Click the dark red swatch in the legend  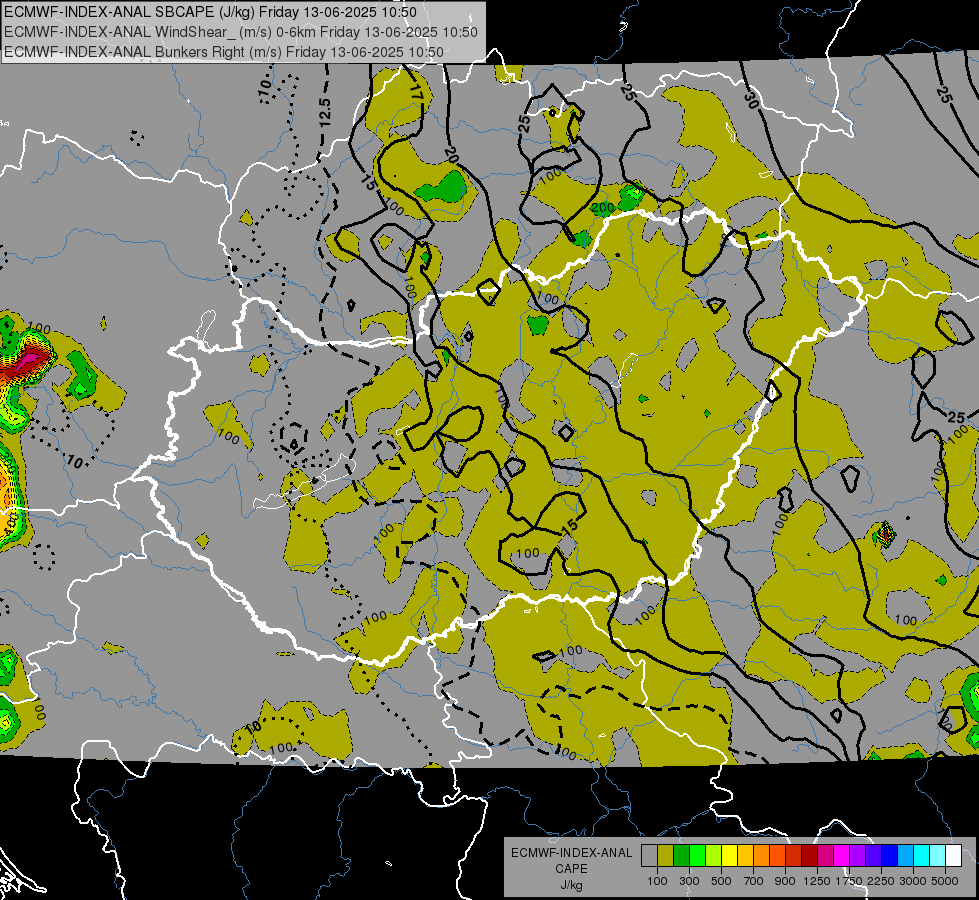tap(809, 856)
